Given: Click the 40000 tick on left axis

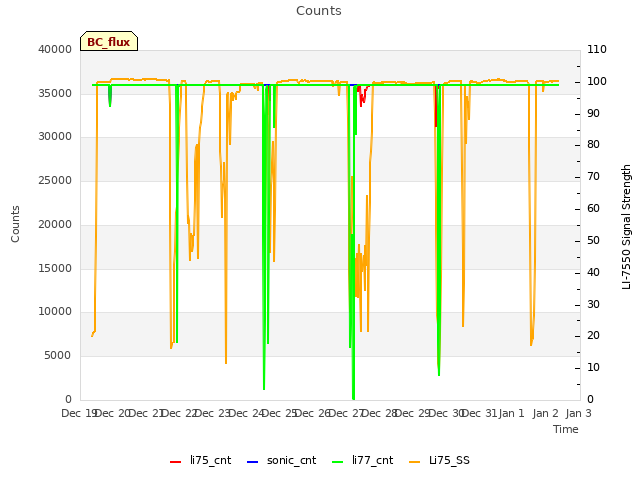Looking at the screenshot, I should (x=55, y=49).
